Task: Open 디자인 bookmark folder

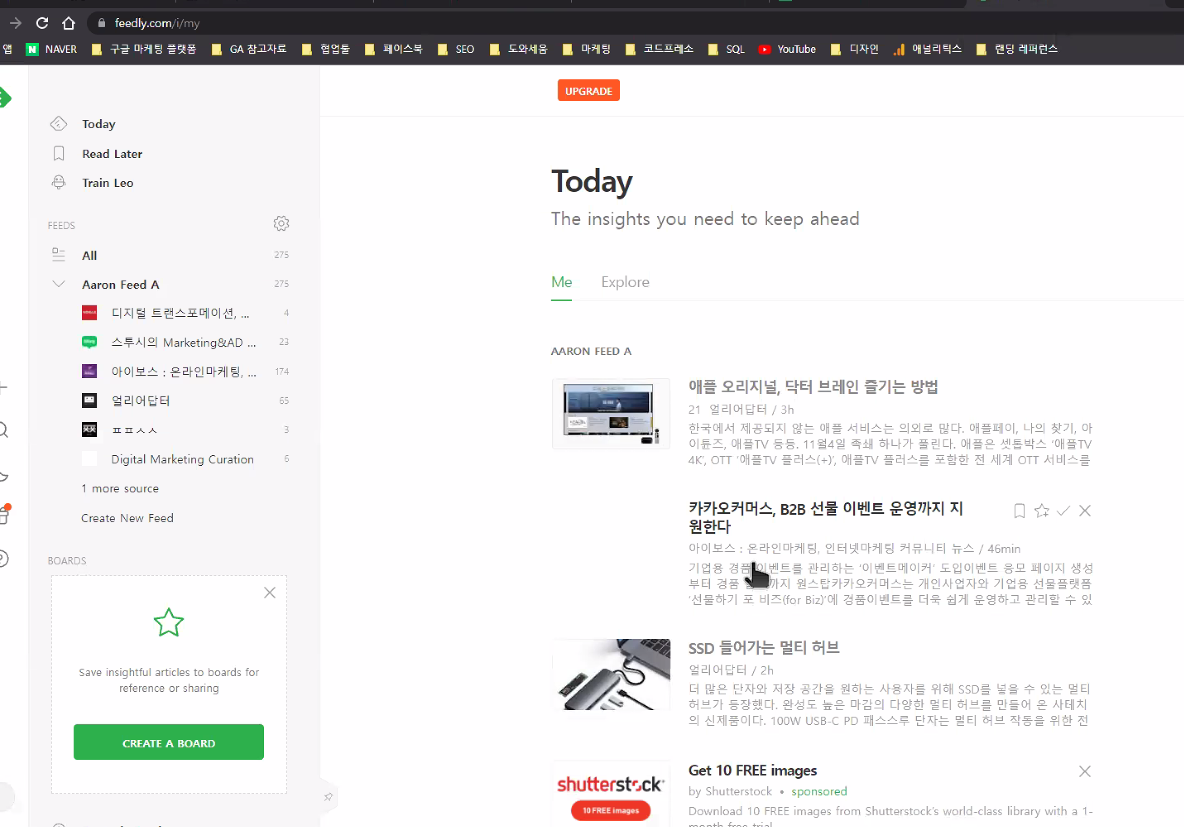Action: [x=855, y=49]
